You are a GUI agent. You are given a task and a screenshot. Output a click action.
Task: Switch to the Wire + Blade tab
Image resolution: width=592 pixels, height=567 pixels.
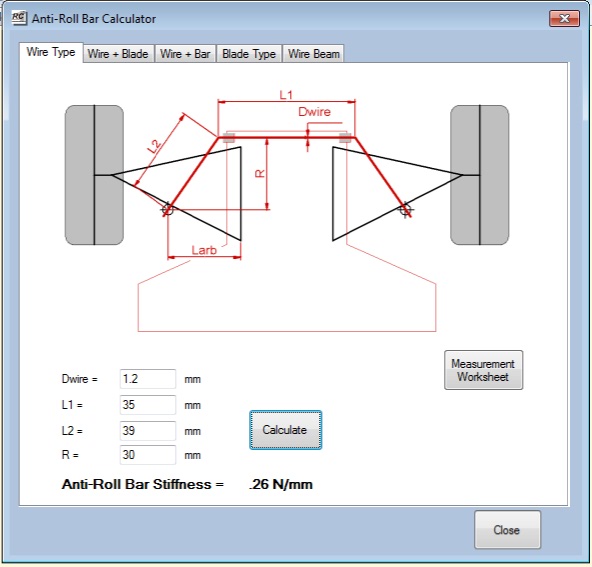coord(118,54)
